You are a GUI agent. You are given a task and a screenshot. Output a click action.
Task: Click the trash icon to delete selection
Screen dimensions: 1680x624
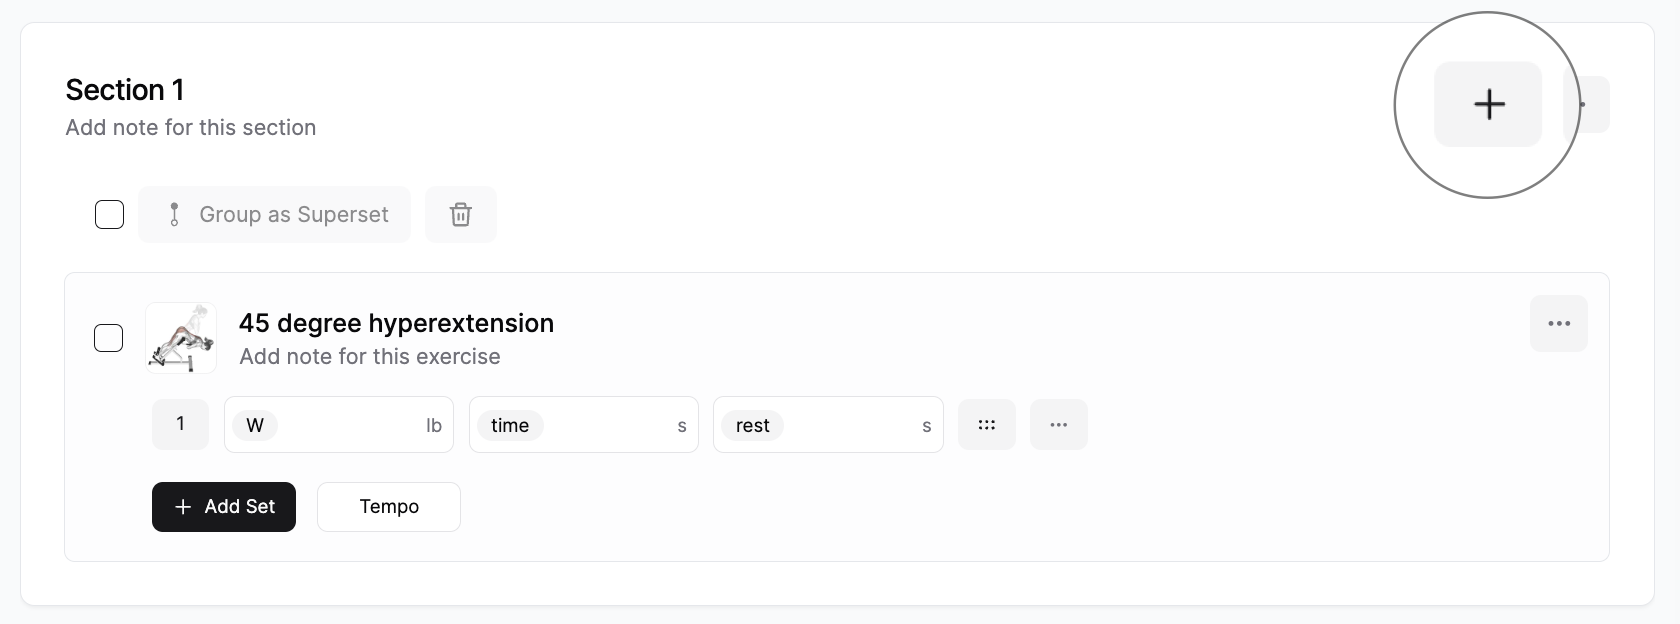click(x=460, y=214)
